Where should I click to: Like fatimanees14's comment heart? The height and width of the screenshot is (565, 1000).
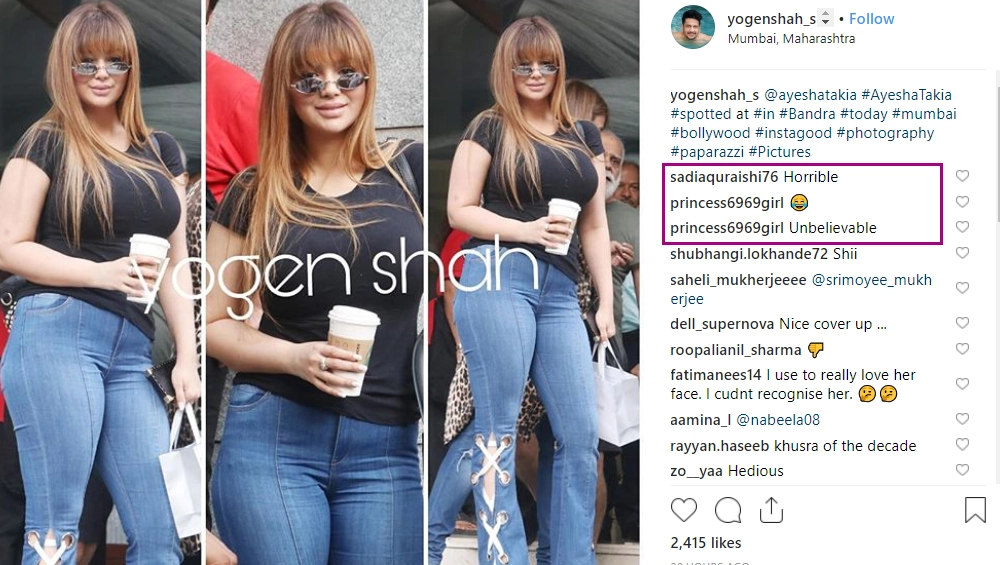tap(962, 383)
